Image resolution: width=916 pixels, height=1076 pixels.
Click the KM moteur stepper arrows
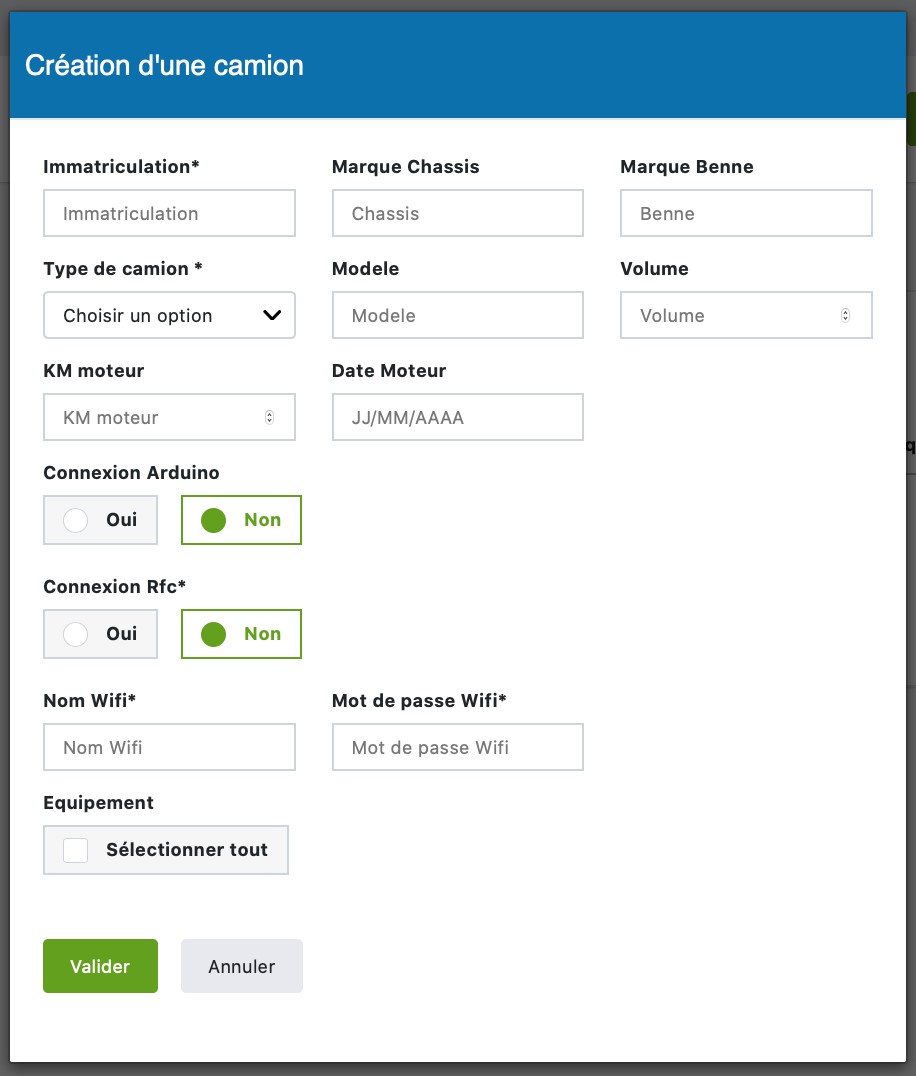point(269,417)
